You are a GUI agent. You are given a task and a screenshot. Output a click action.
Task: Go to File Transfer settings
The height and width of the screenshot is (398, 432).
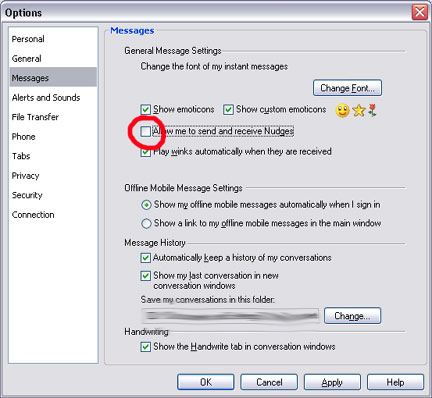[x=35, y=117]
